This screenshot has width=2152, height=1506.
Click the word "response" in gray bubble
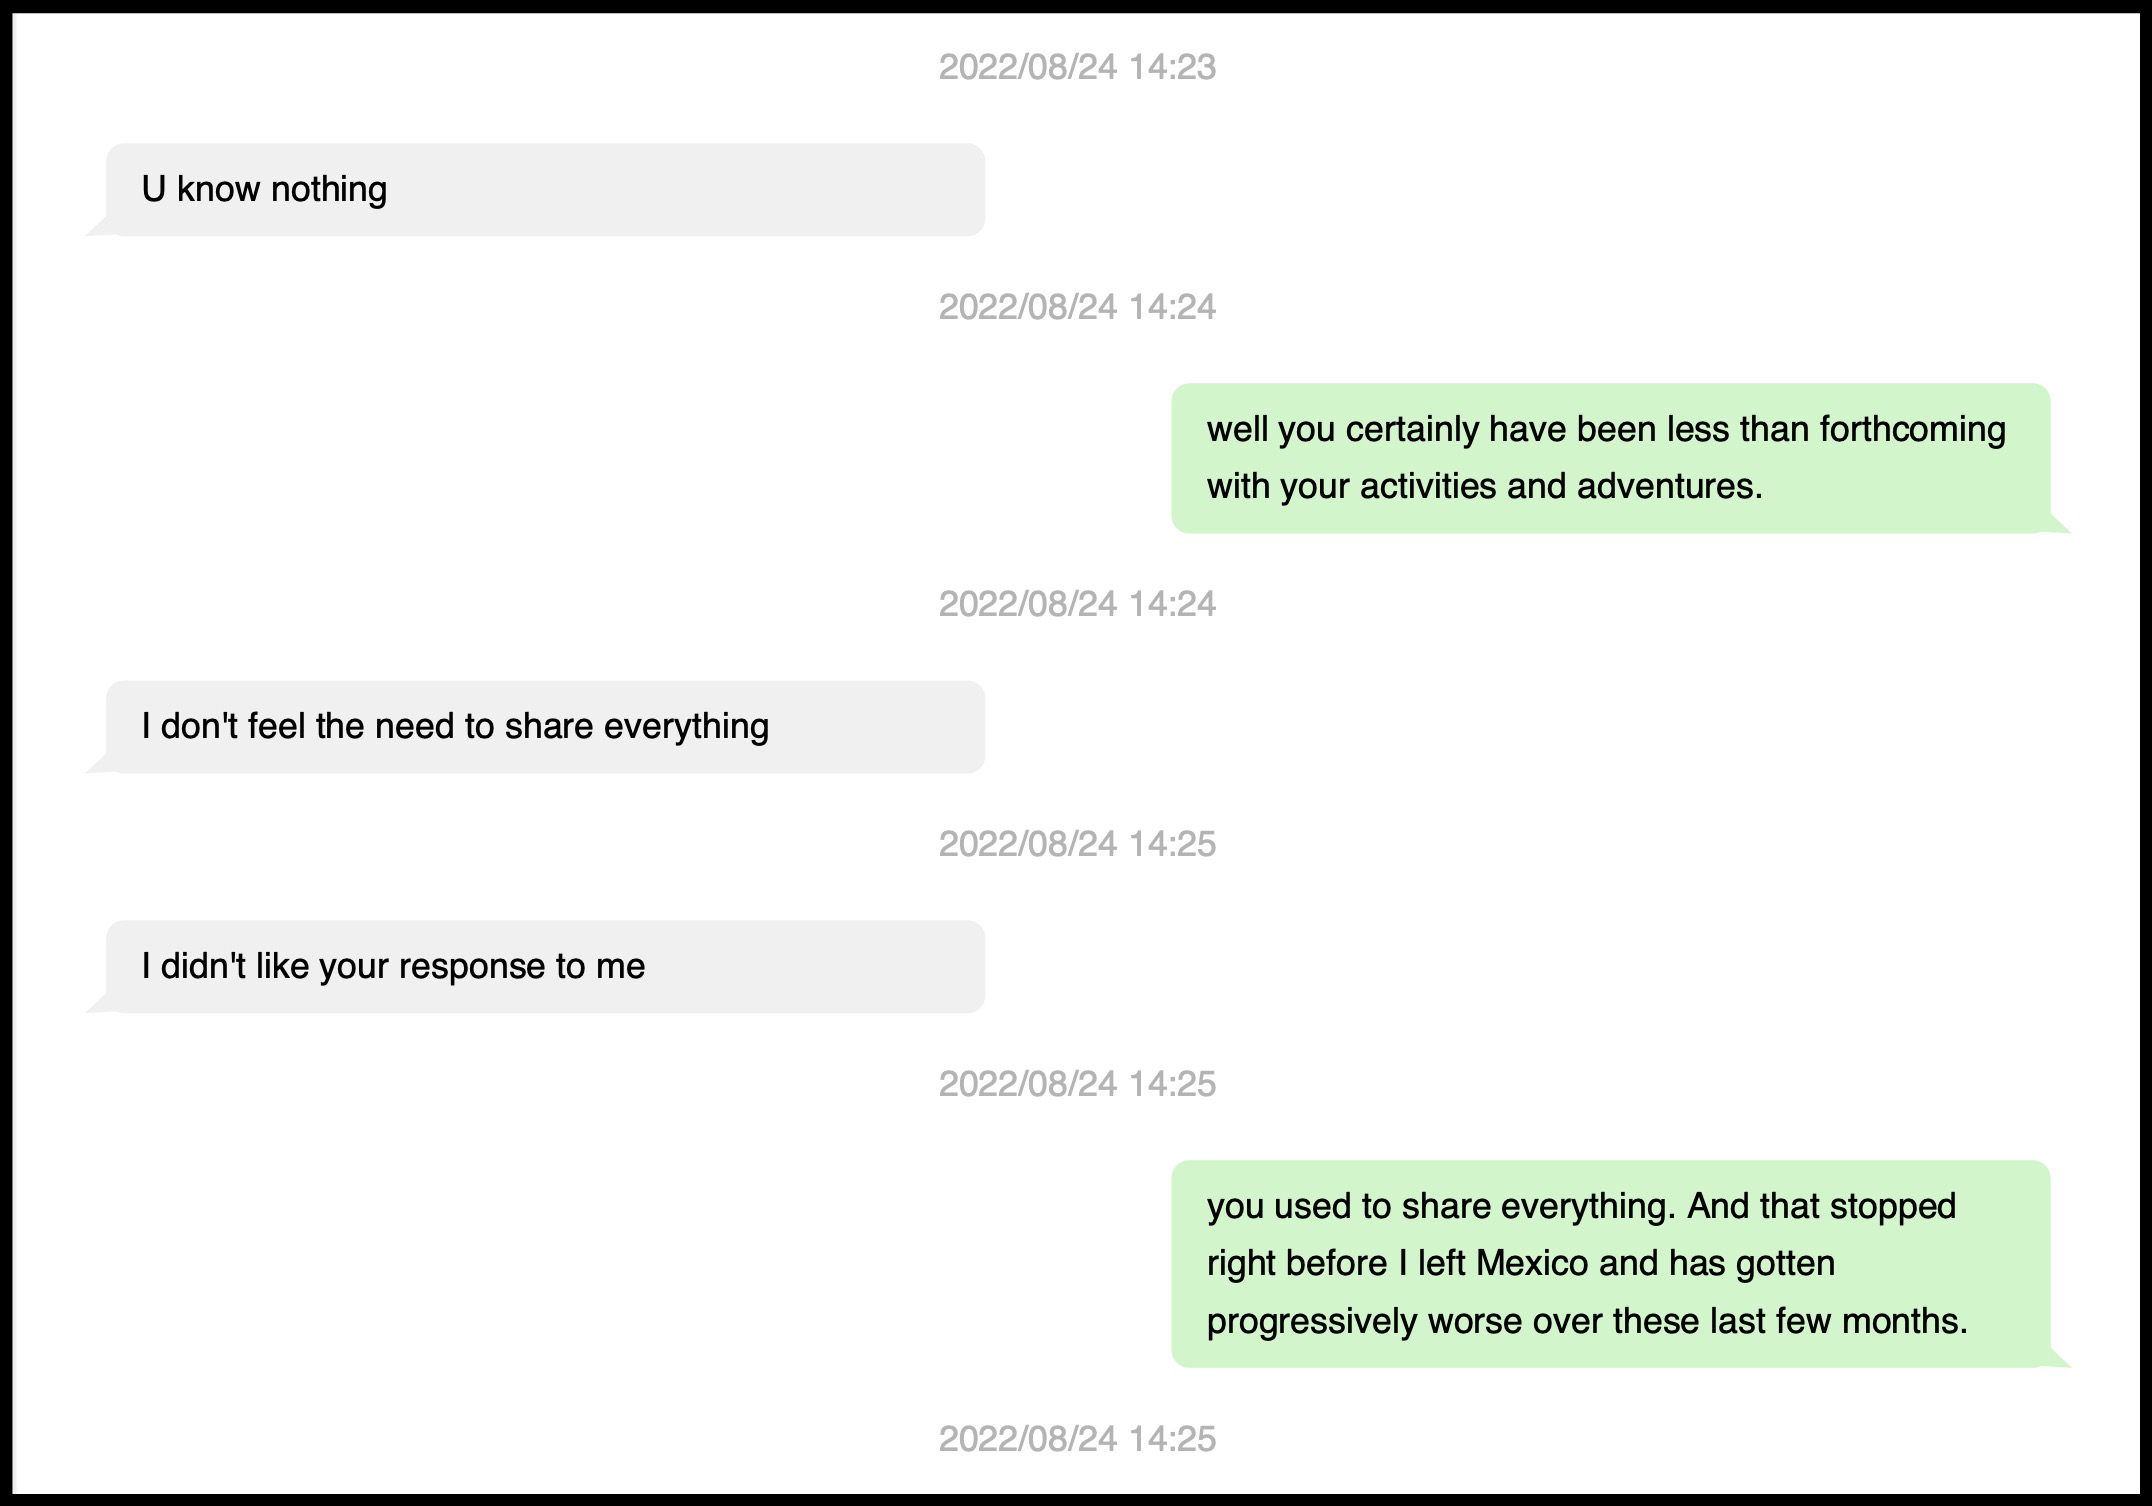[471, 966]
